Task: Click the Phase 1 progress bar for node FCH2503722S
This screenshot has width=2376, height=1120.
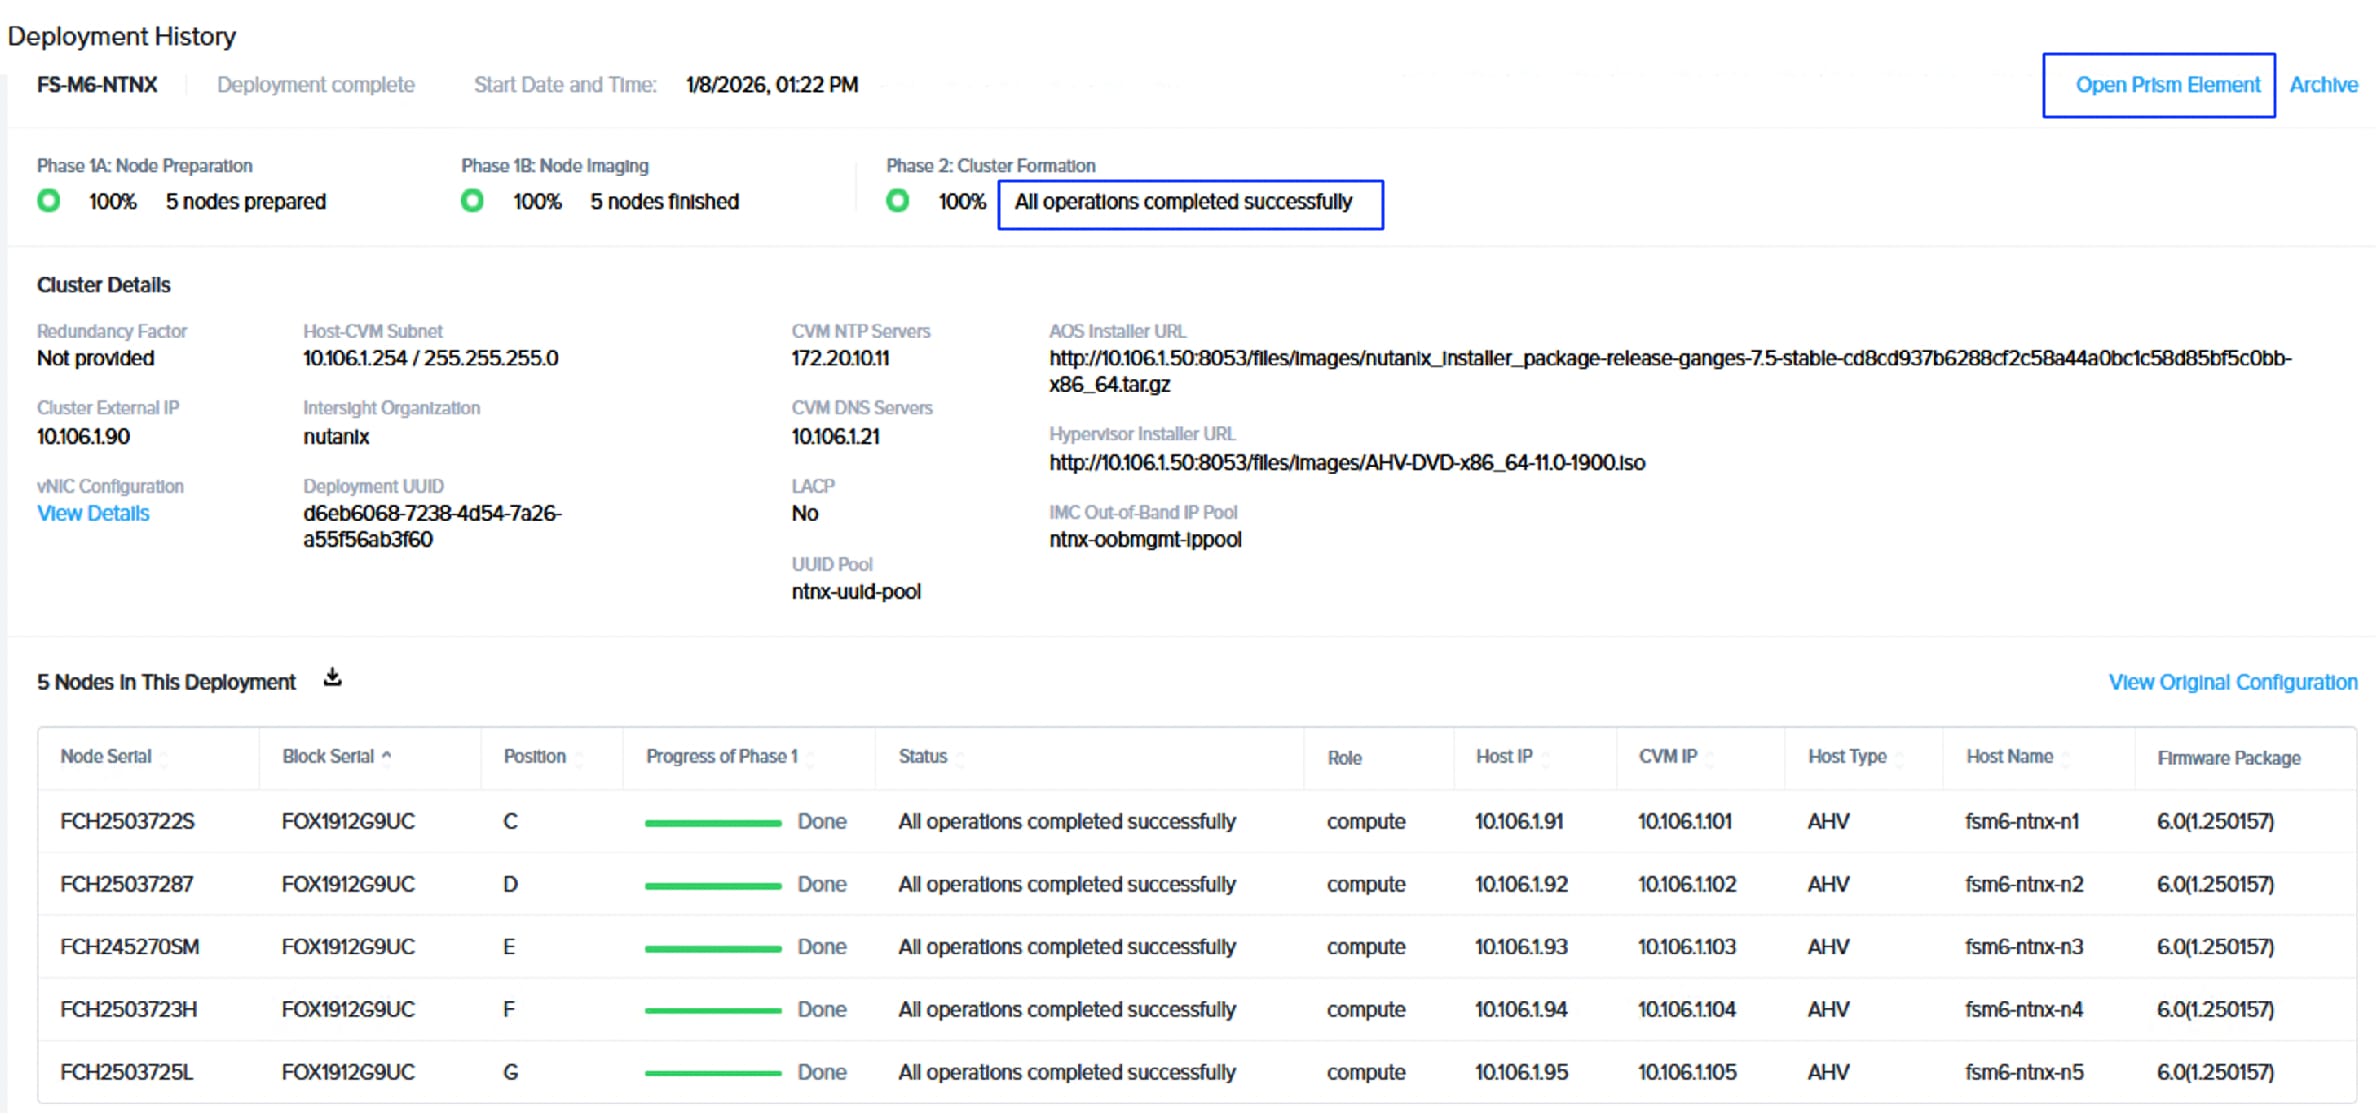Action: click(x=712, y=821)
